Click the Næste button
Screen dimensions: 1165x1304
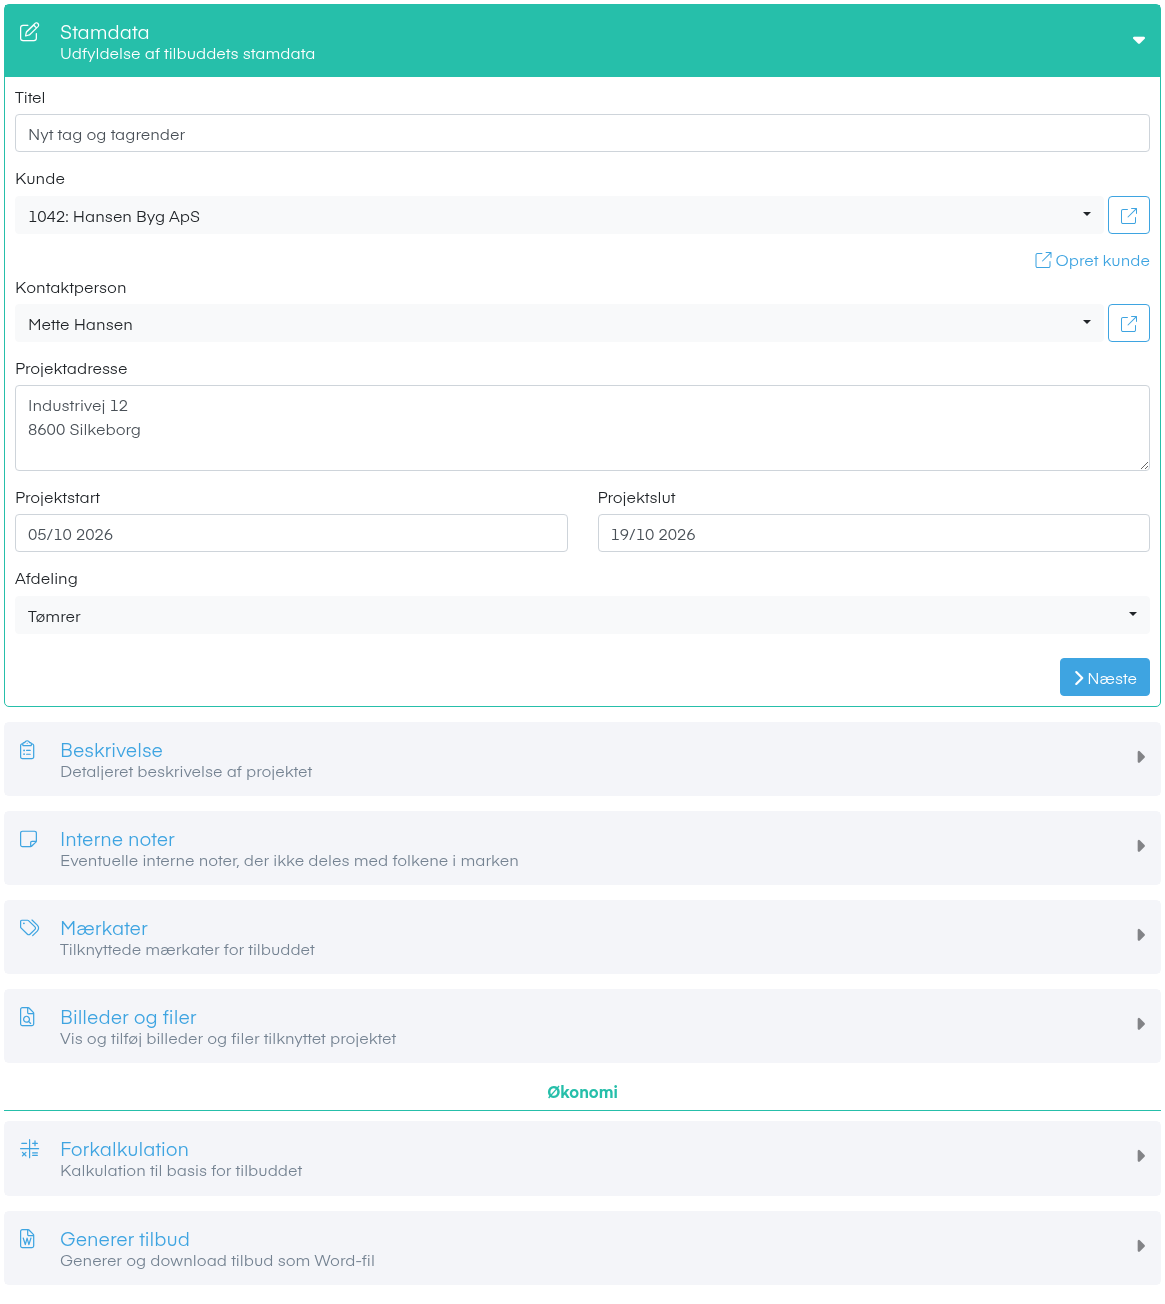click(1105, 677)
